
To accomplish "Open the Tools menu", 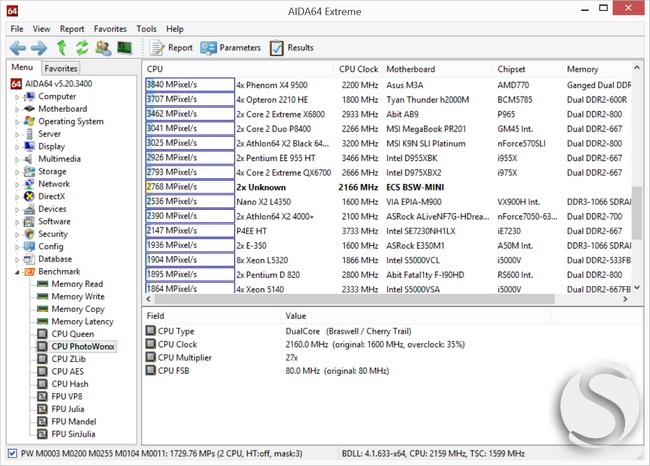I will click(x=146, y=29).
